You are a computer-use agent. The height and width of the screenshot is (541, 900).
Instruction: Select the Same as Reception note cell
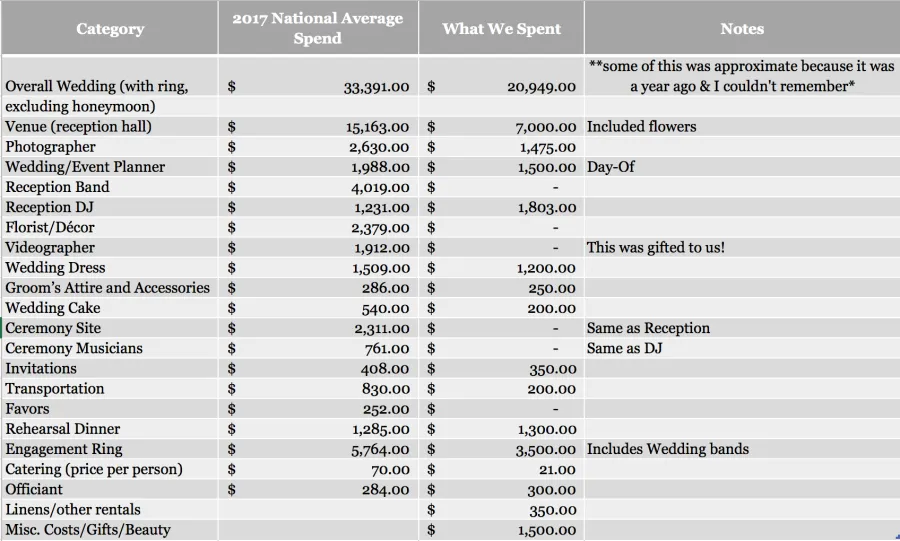click(742, 328)
